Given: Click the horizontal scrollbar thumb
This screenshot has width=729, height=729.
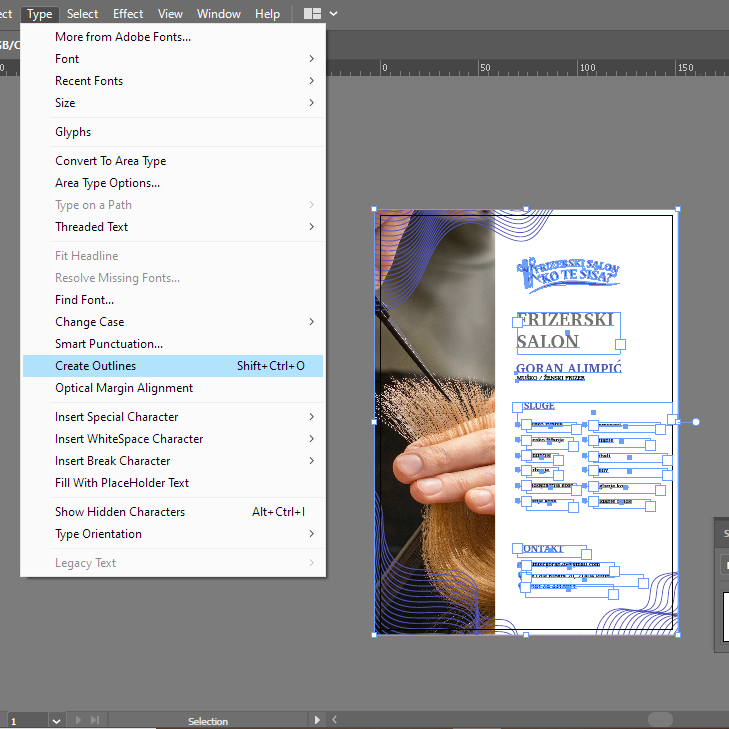Looking at the screenshot, I should (x=660, y=720).
